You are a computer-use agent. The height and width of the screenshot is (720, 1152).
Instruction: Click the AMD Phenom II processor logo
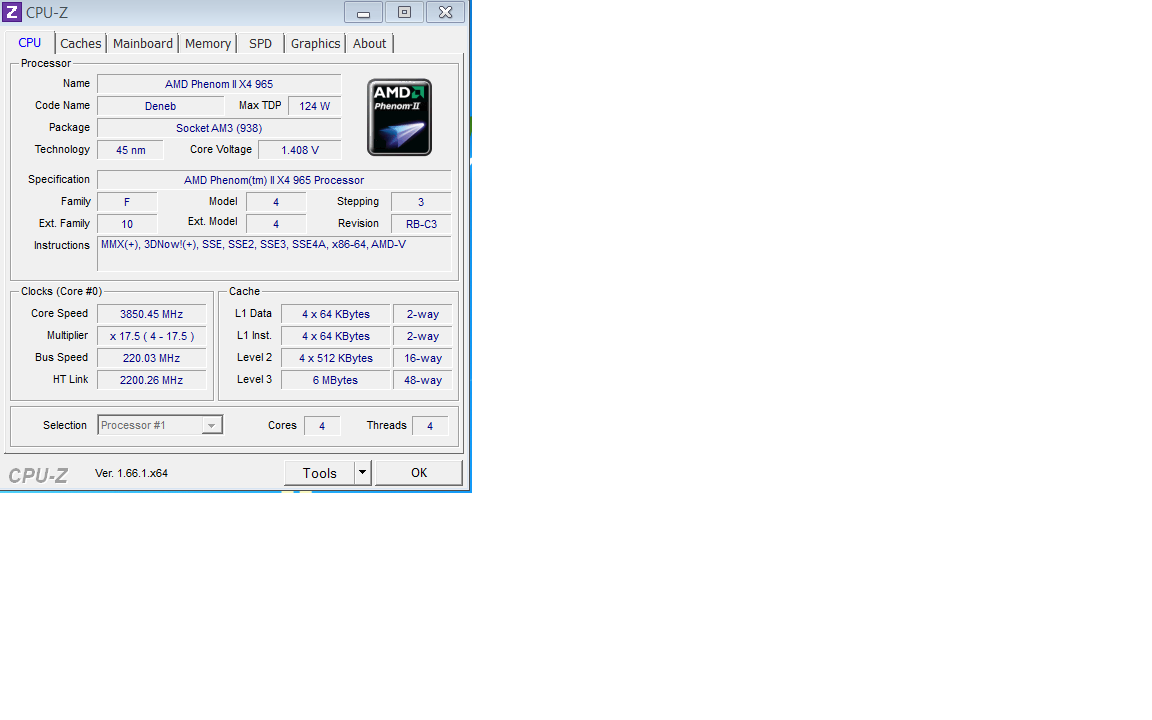[x=400, y=118]
